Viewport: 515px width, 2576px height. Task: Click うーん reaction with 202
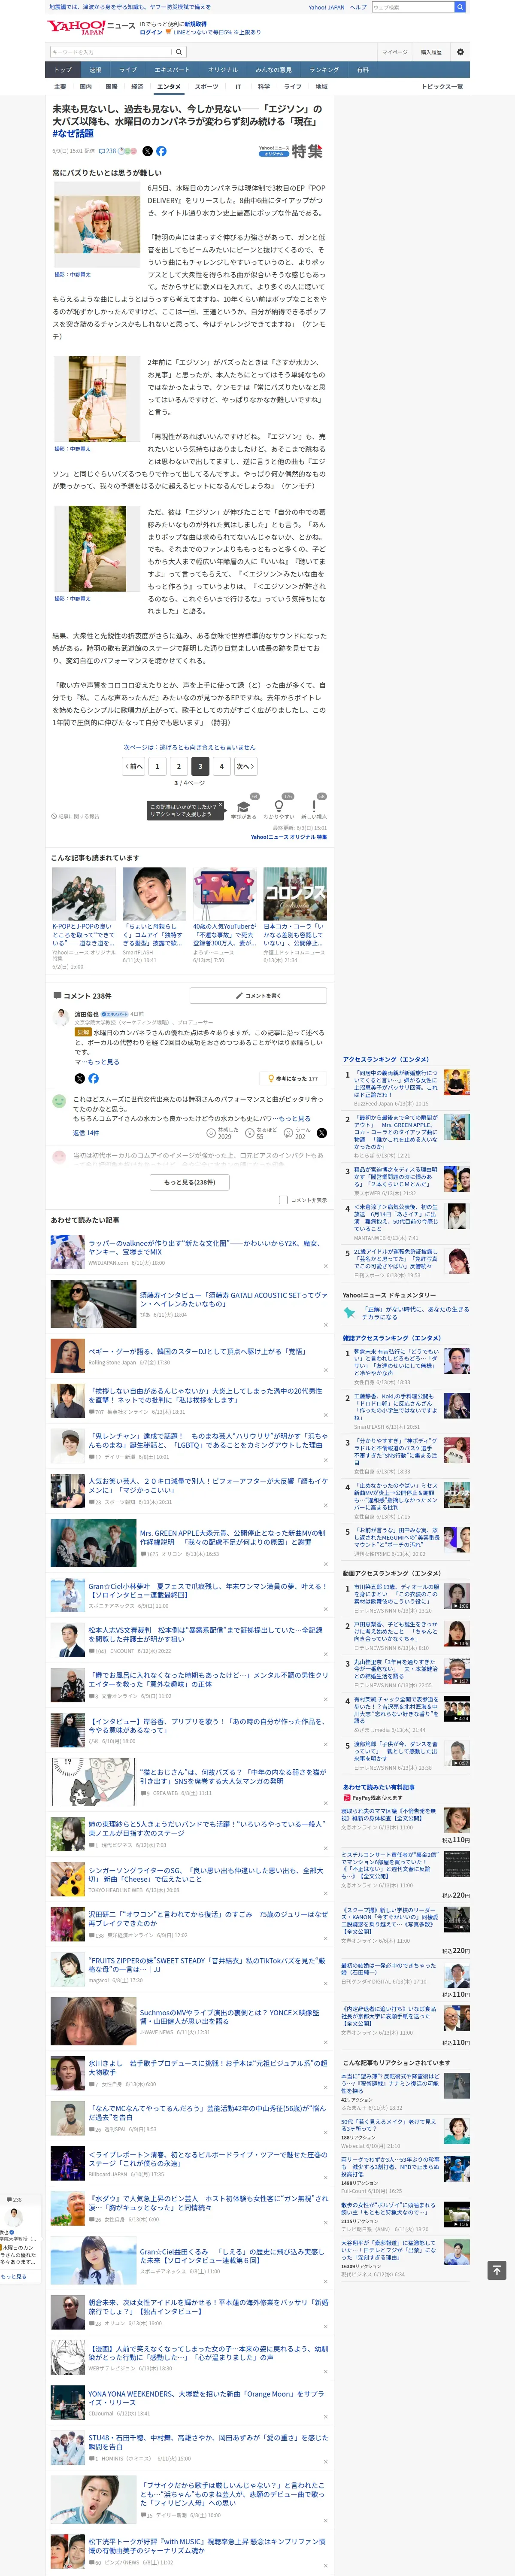pos(297,1133)
